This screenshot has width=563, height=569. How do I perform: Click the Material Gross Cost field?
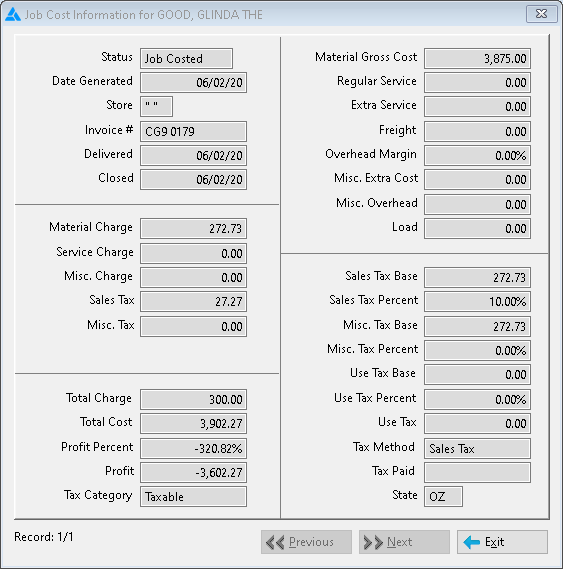pyautogui.click(x=477, y=58)
